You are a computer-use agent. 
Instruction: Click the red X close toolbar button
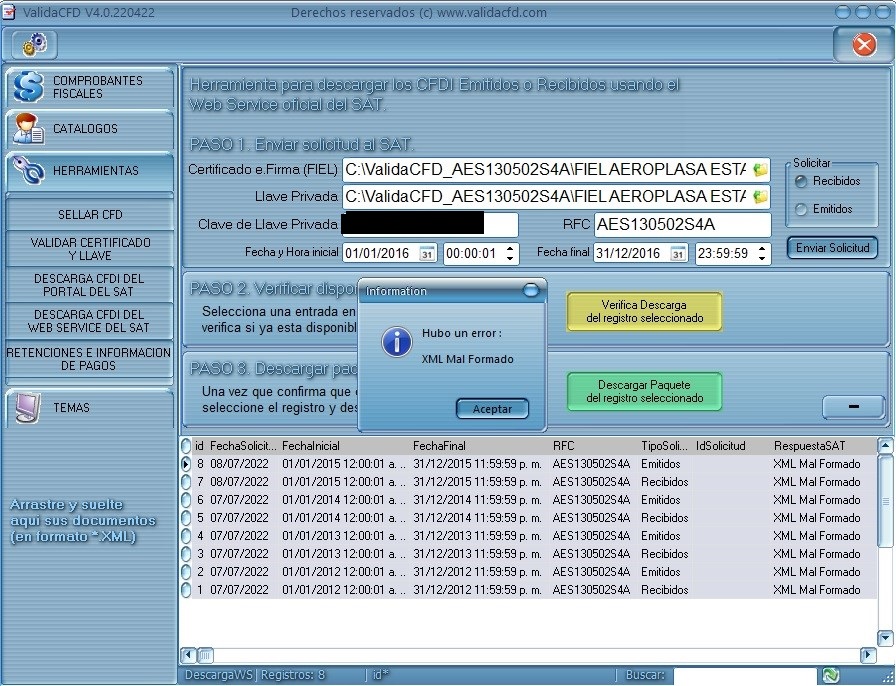click(863, 44)
